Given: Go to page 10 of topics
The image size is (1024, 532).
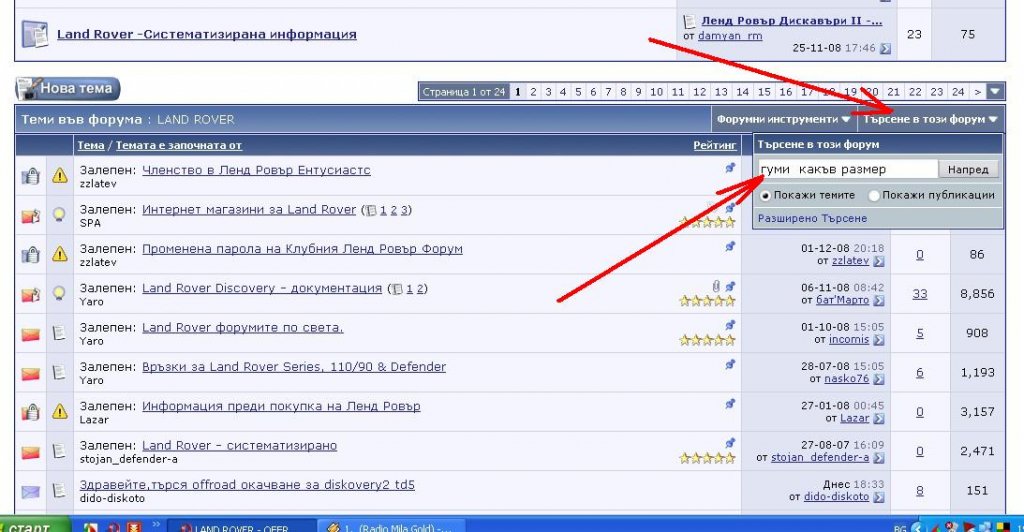Looking at the screenshot, I should tap(656, 92).
